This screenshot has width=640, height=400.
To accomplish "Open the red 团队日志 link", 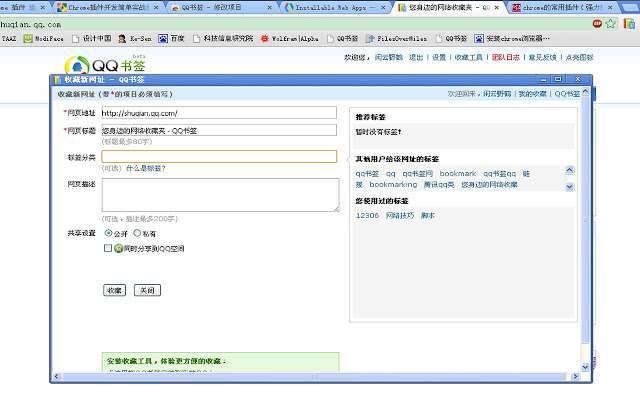I will pos(506,58).
